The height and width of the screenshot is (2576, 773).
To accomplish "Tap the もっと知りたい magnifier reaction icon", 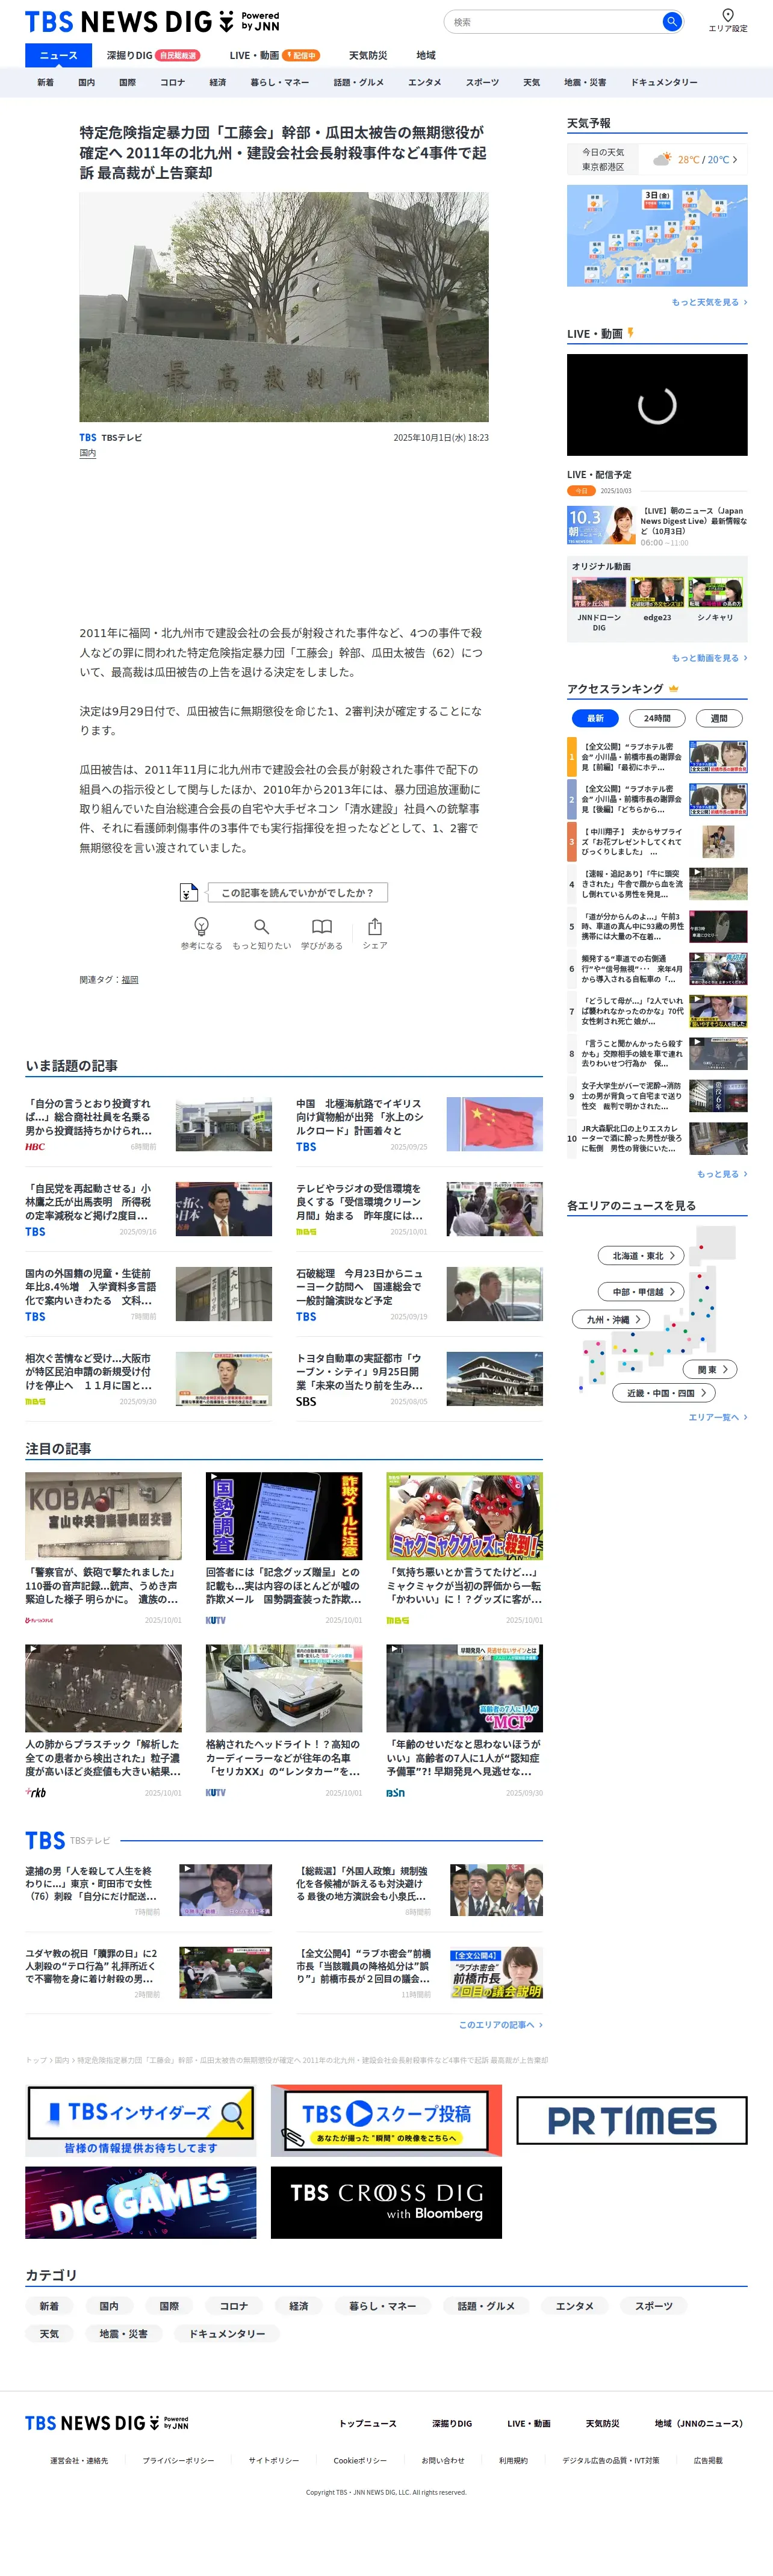I will (261, 927).
